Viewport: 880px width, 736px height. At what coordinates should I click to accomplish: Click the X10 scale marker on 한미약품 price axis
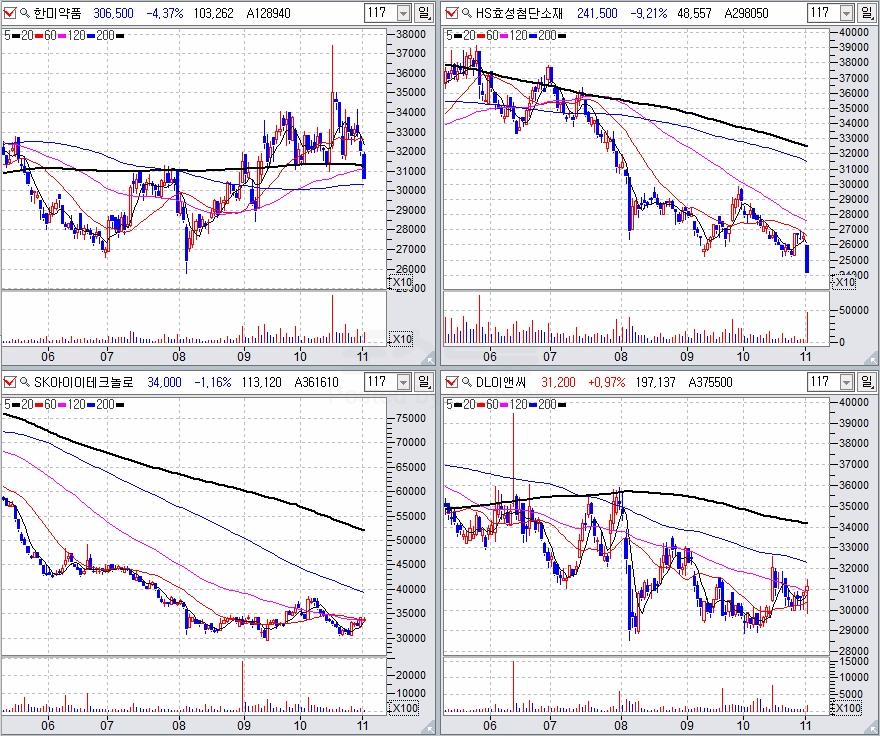point(400,283)
